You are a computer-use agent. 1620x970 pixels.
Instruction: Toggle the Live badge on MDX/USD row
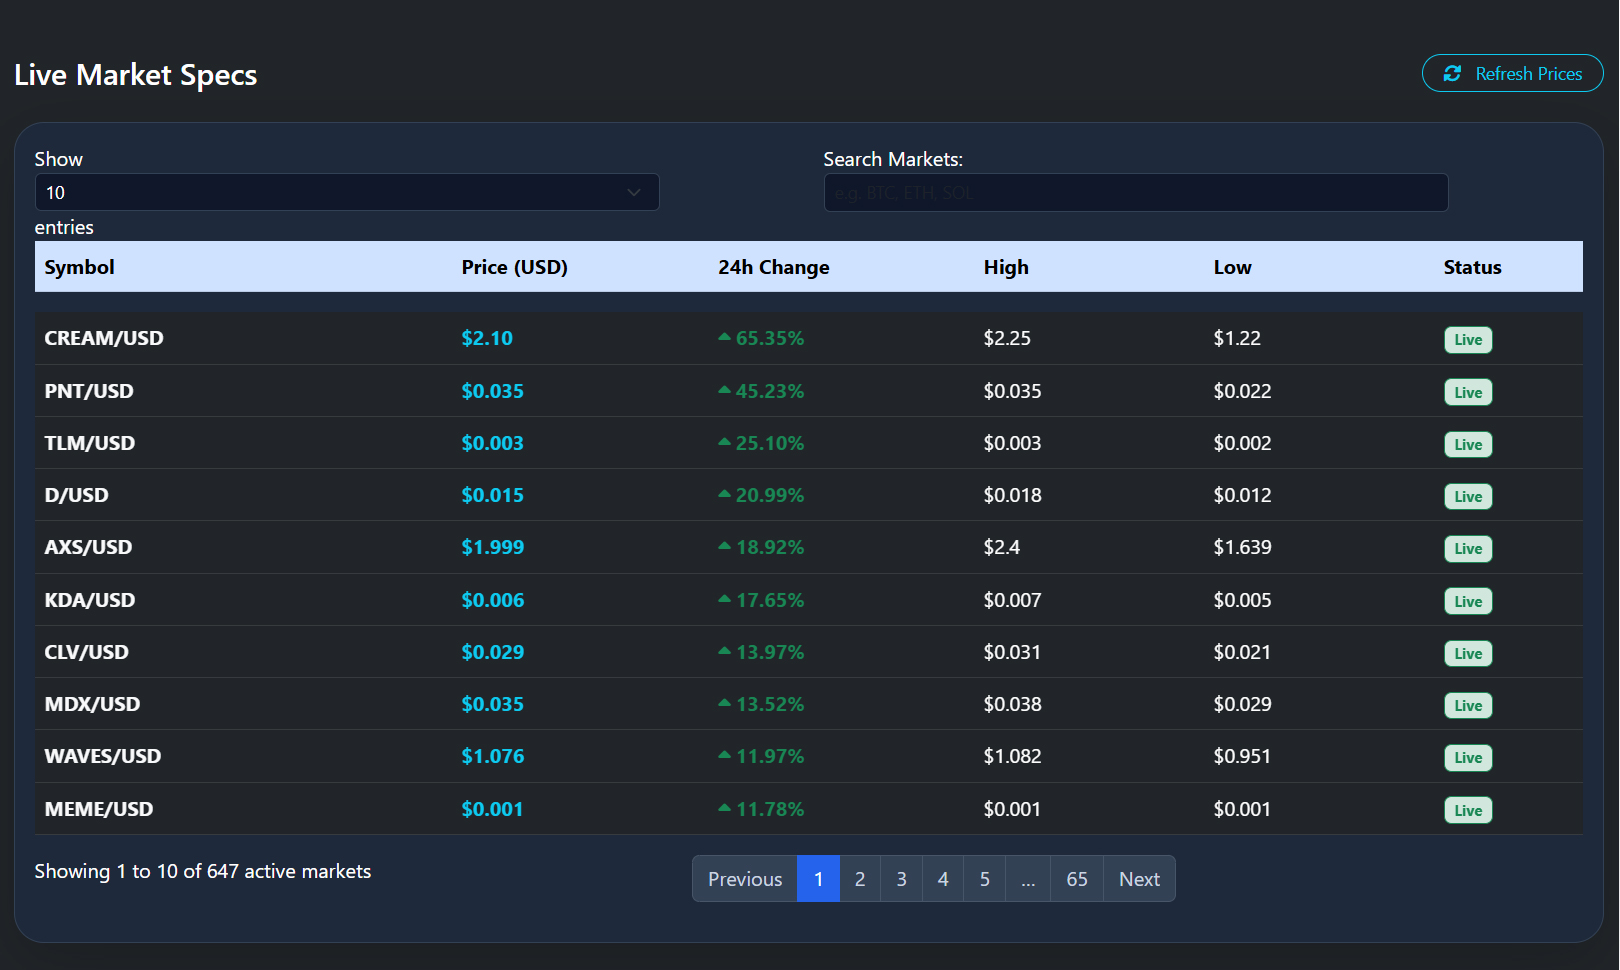(x=1467, y=705)
